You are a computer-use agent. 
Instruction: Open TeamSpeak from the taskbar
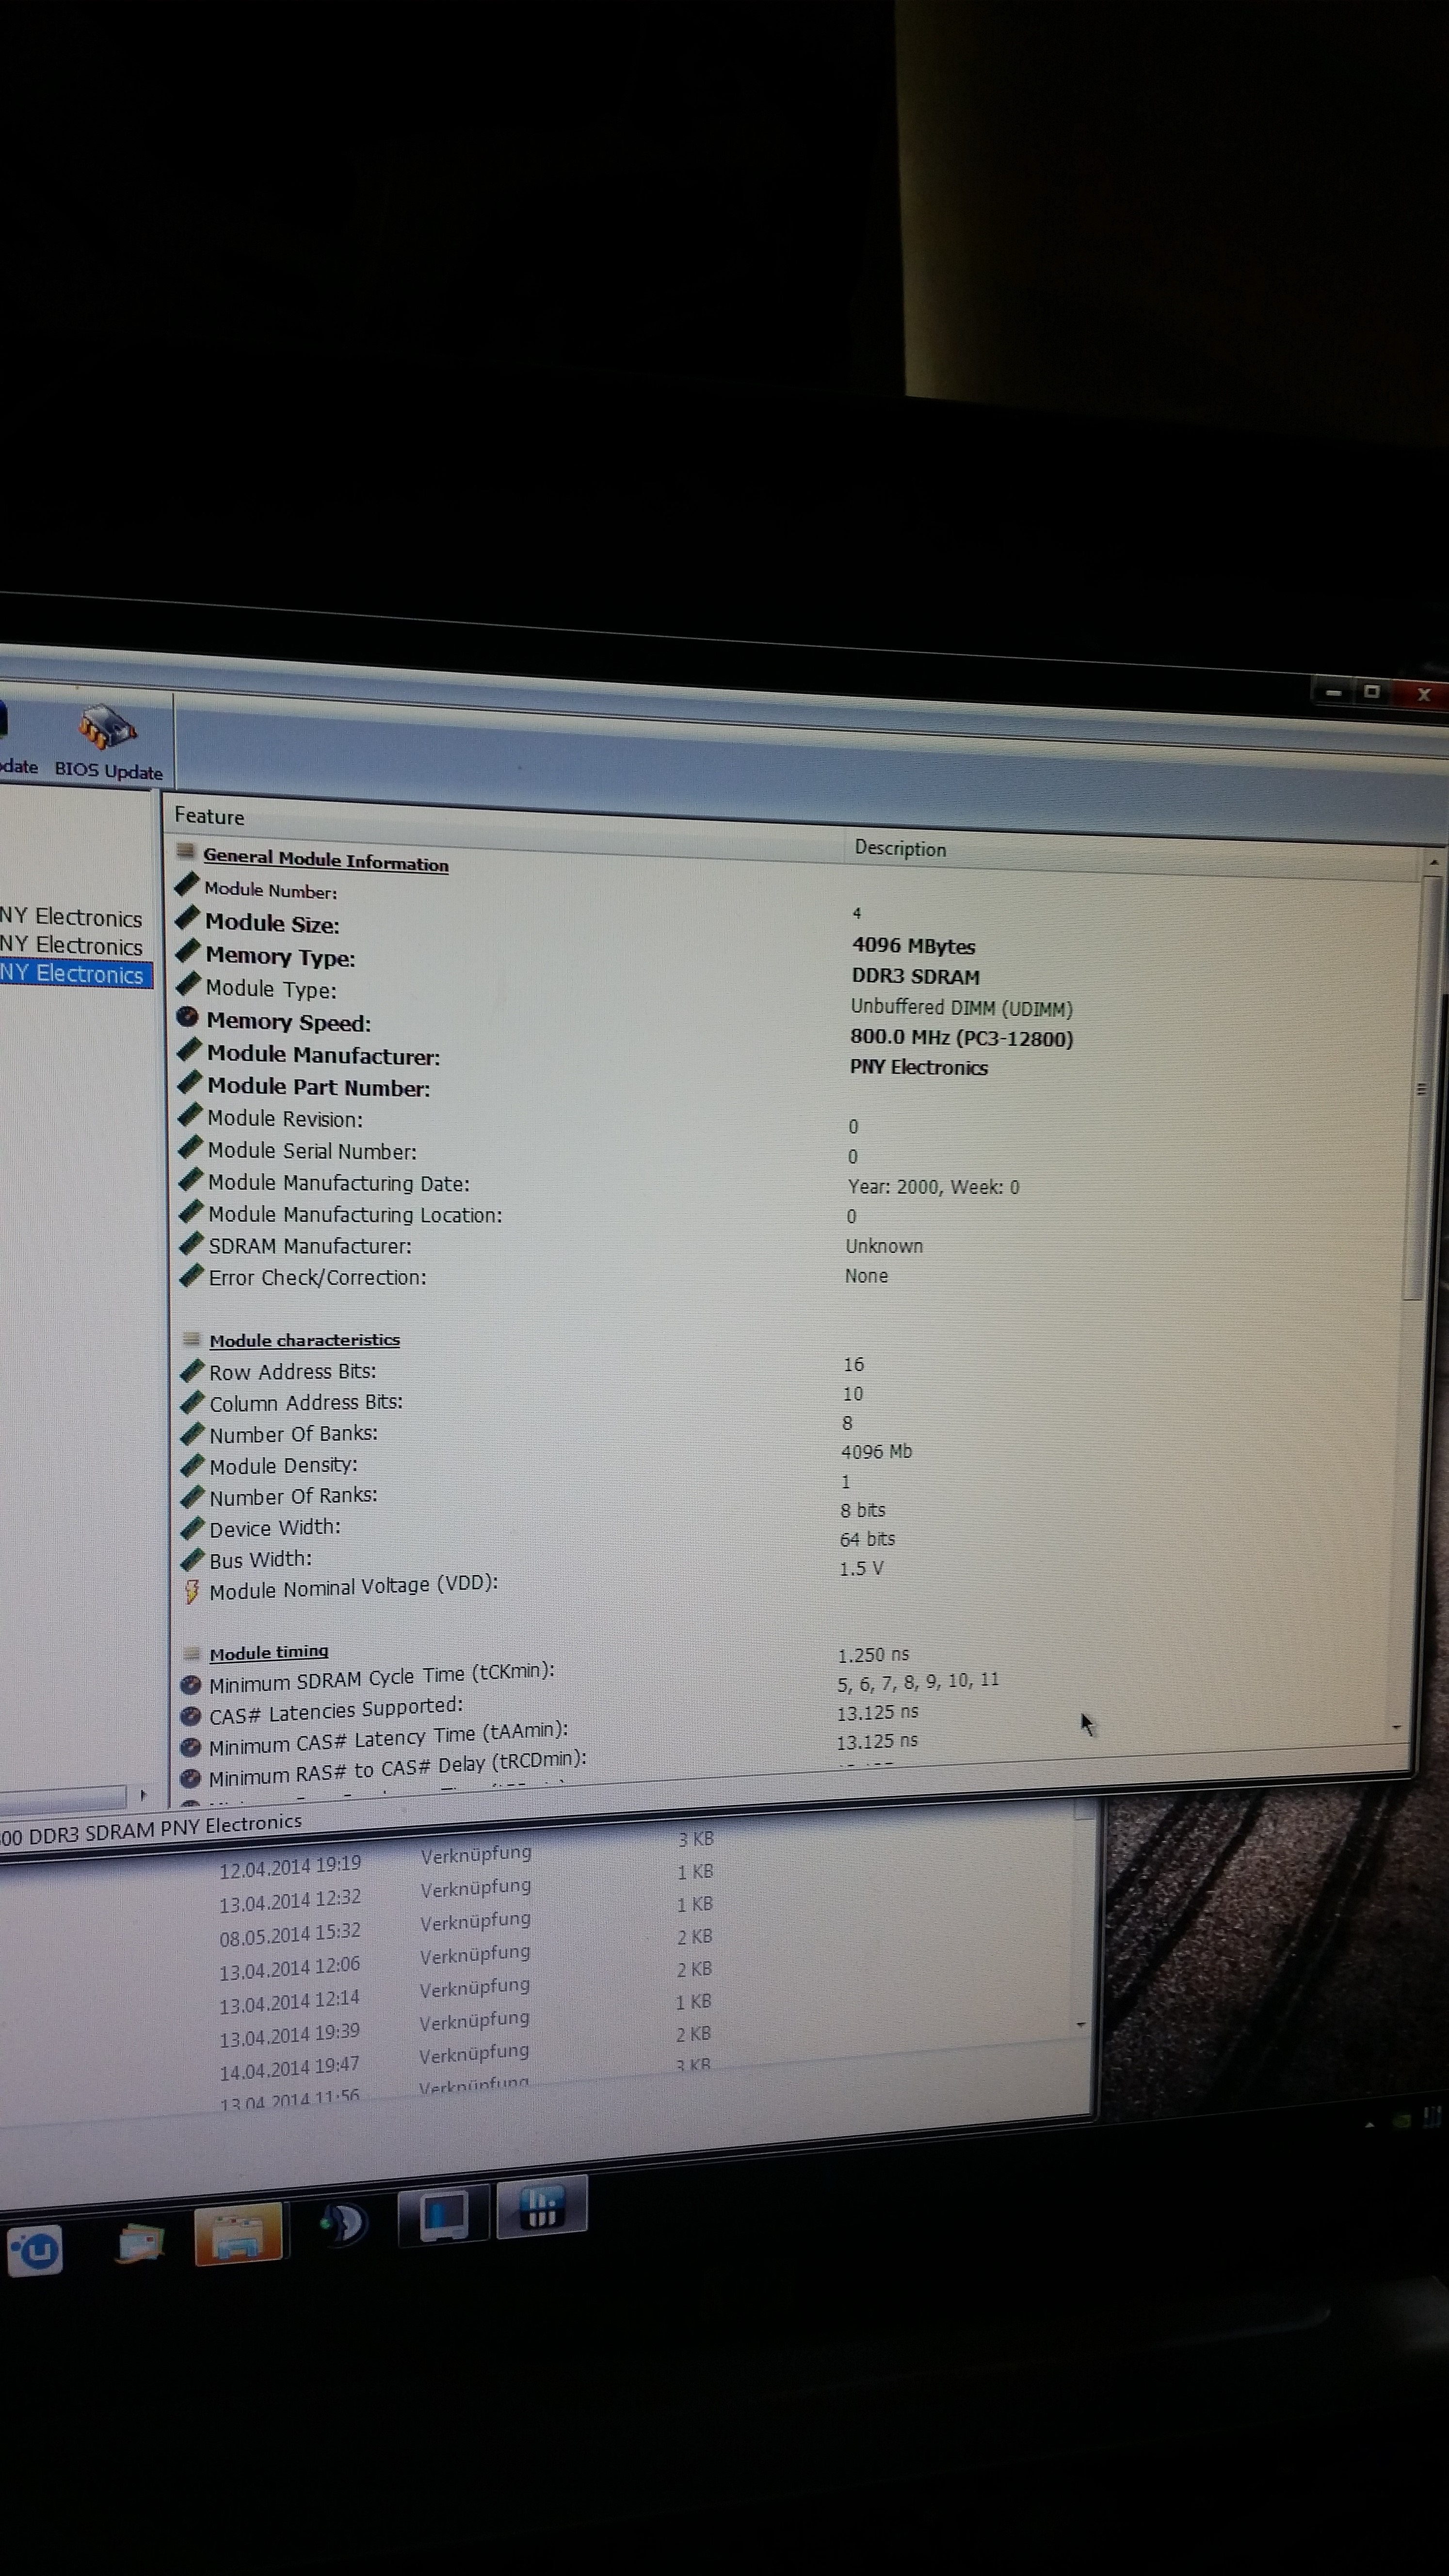click(343, 2223)
